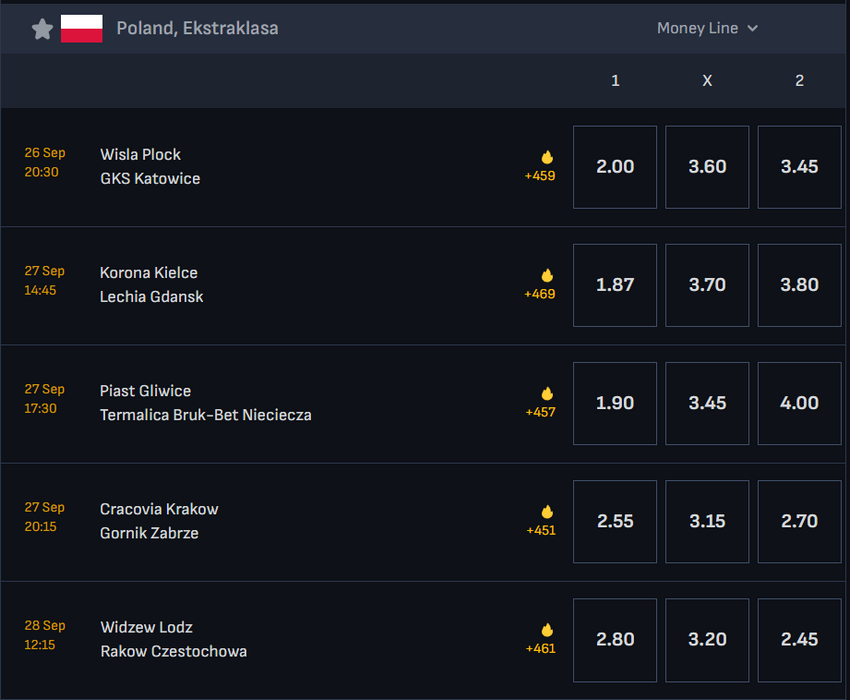Select Gornik Zabrze away odds 2.70

pyautogui.click(x=799, y=521)
